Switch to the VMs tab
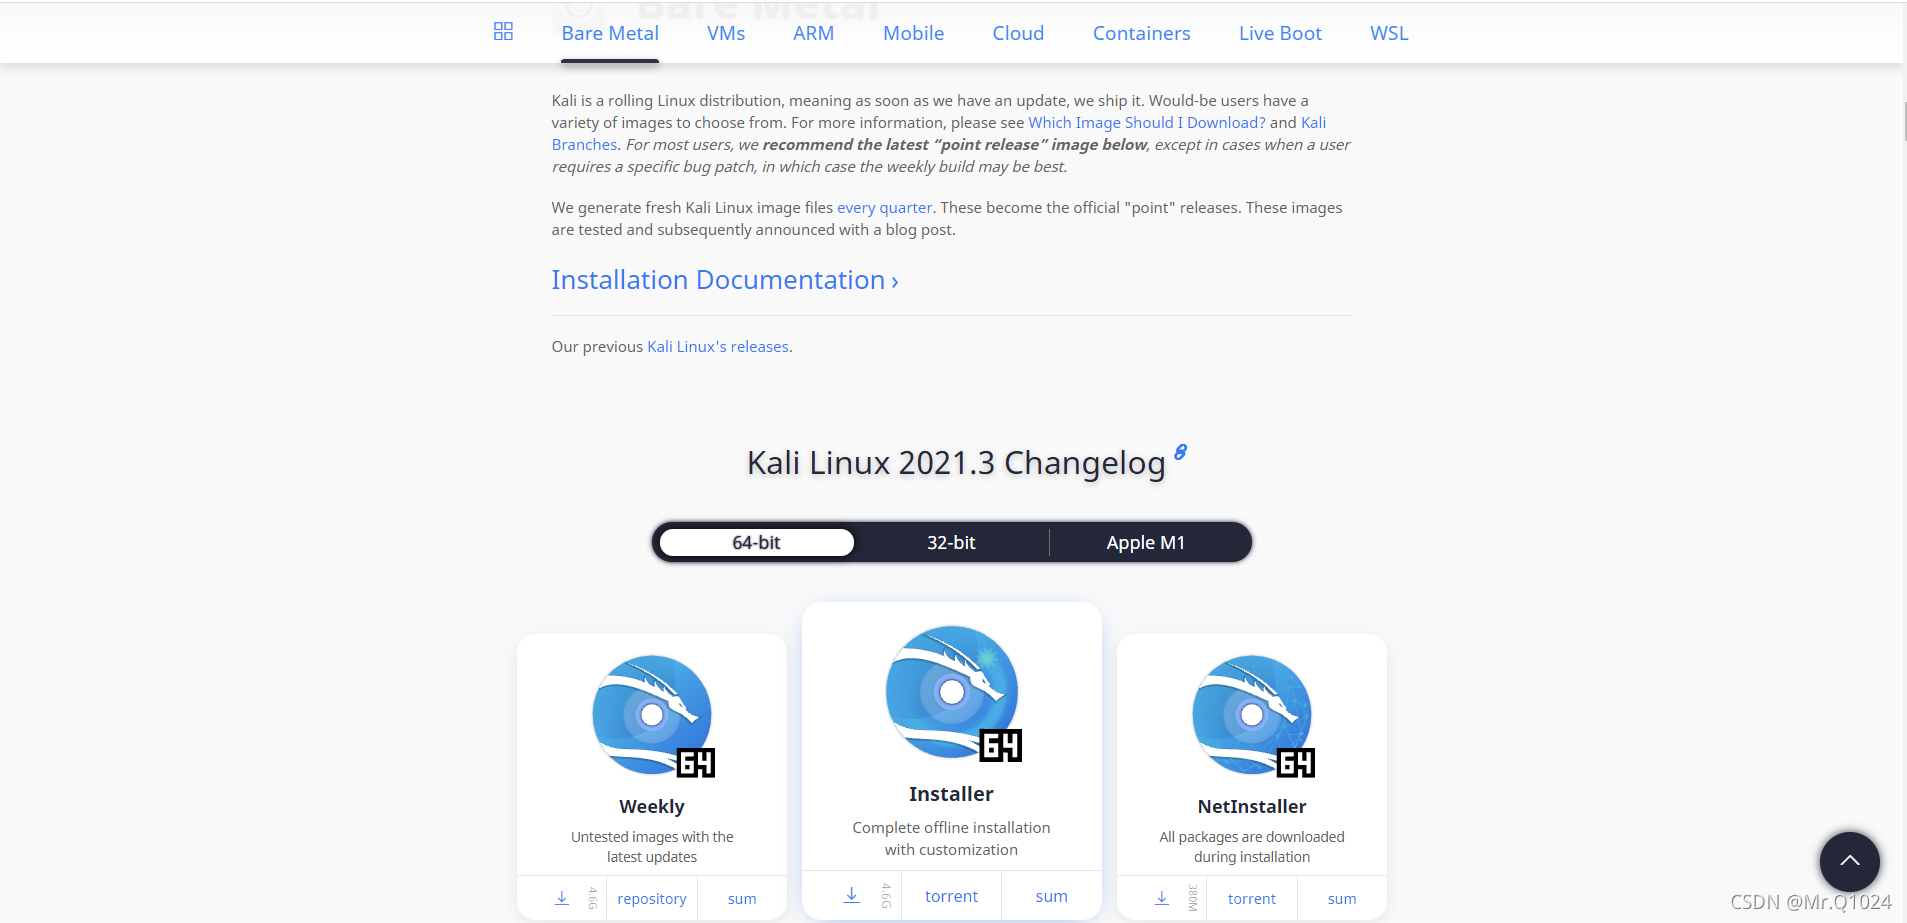Viewport: 1907px width, 923px height. click(726, 33)
